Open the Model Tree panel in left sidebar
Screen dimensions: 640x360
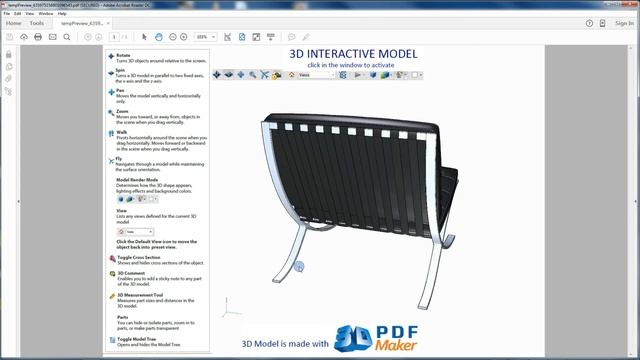(x=9, y=91)
